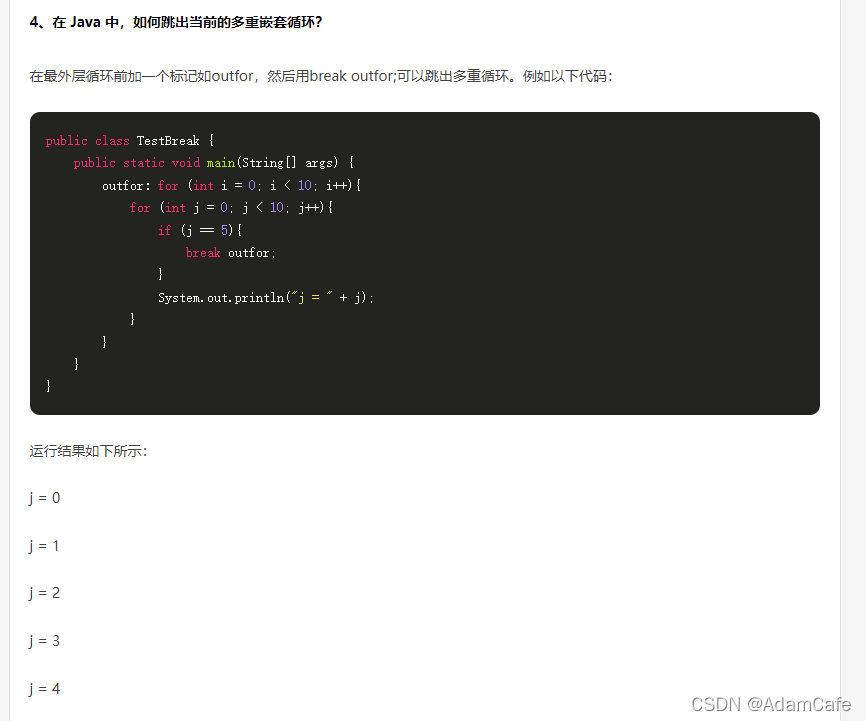Click the code line 'public class TestBreak {'

pos(130,141)
